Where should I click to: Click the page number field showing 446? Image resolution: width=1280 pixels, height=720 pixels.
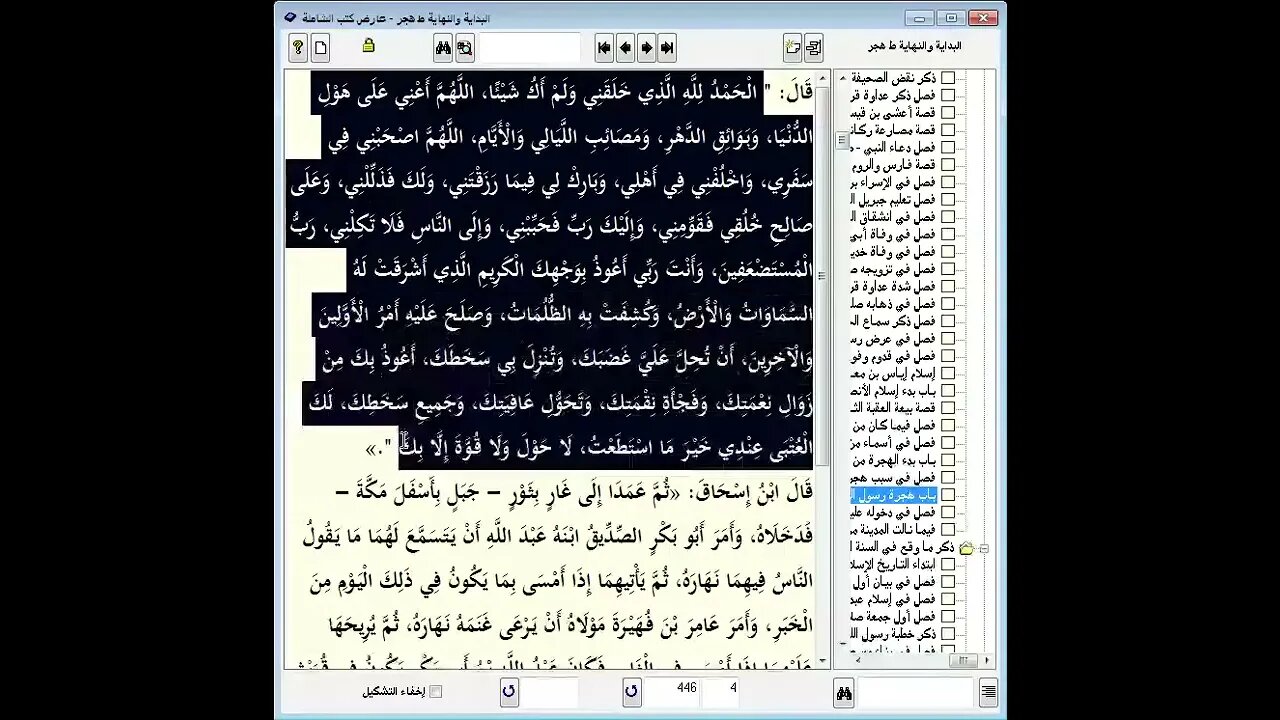(x=671, y=691)
